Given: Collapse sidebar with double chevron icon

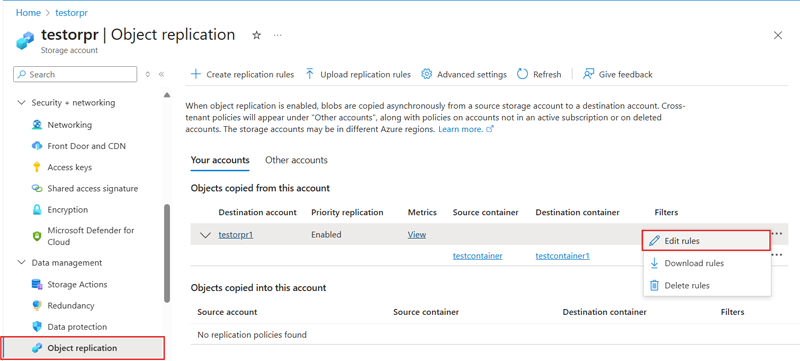Looking at the screenshot, I should pyautogui.click(x=161, y=74).
